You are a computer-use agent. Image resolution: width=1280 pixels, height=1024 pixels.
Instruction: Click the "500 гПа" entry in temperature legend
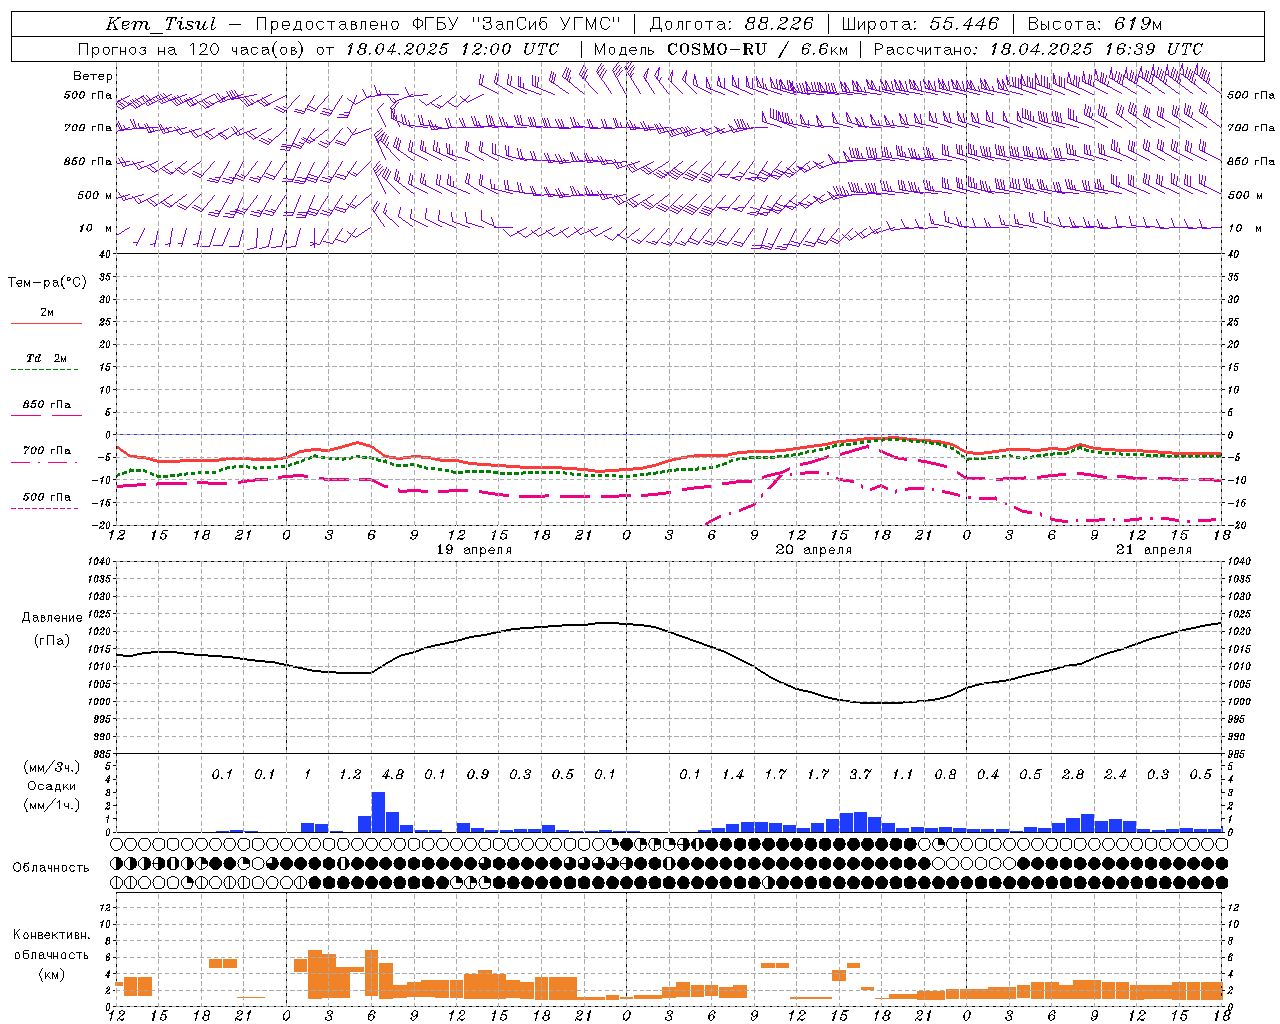[x=47, y=497]
